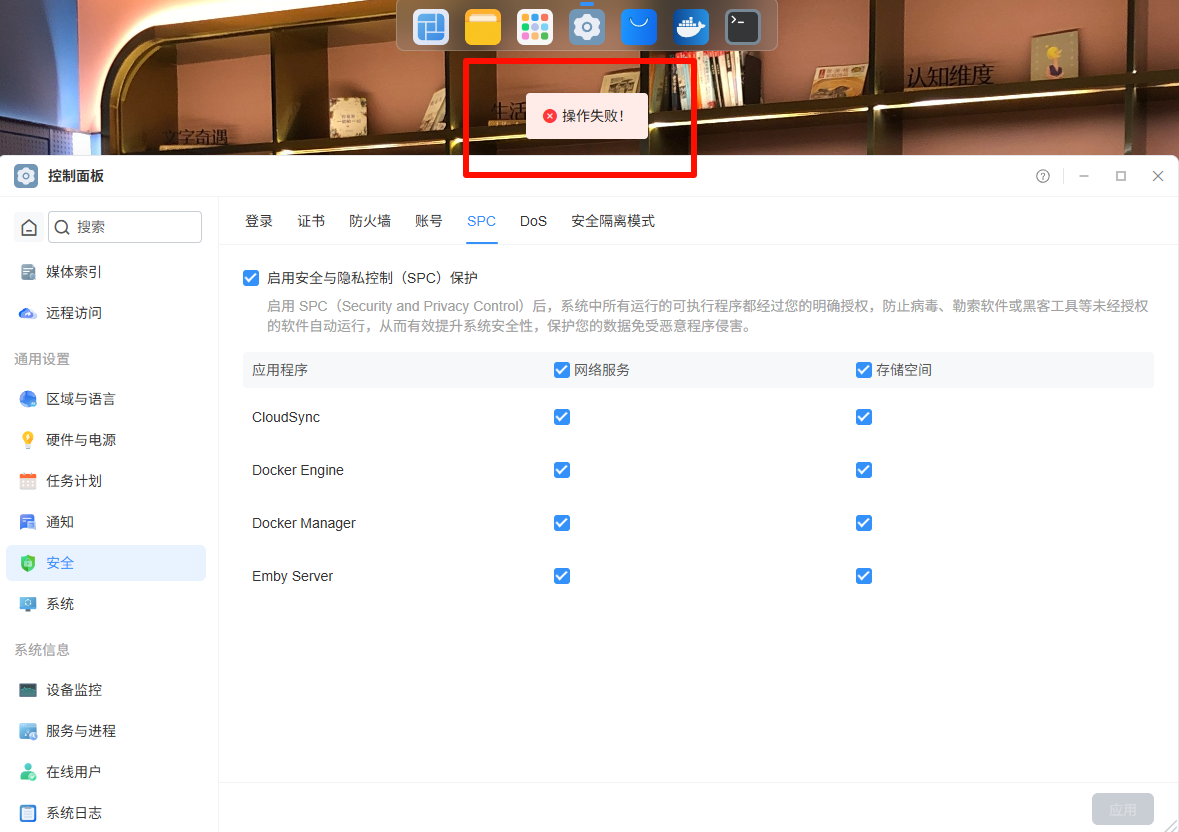This screenshot has height=832, width=1179.
Task: Toggle the 网络服务 header checkbox
Action: tap(562, 370)
